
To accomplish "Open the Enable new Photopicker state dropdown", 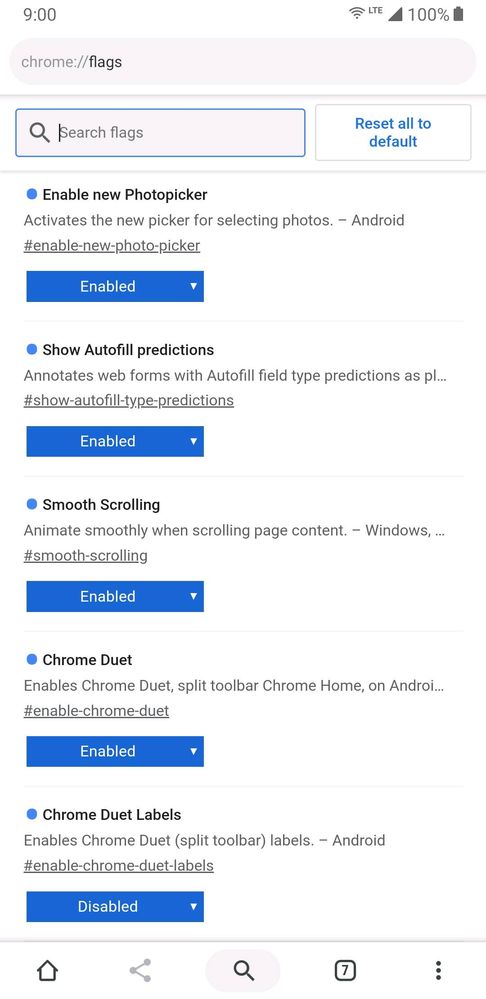I will tap(115, 286).
